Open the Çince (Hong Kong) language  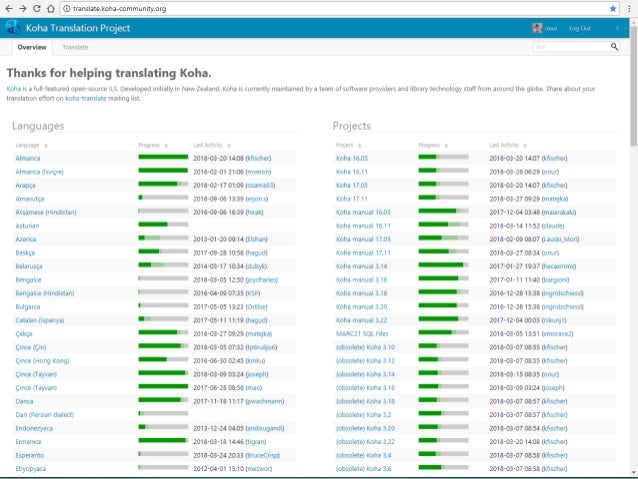(42, 361)
